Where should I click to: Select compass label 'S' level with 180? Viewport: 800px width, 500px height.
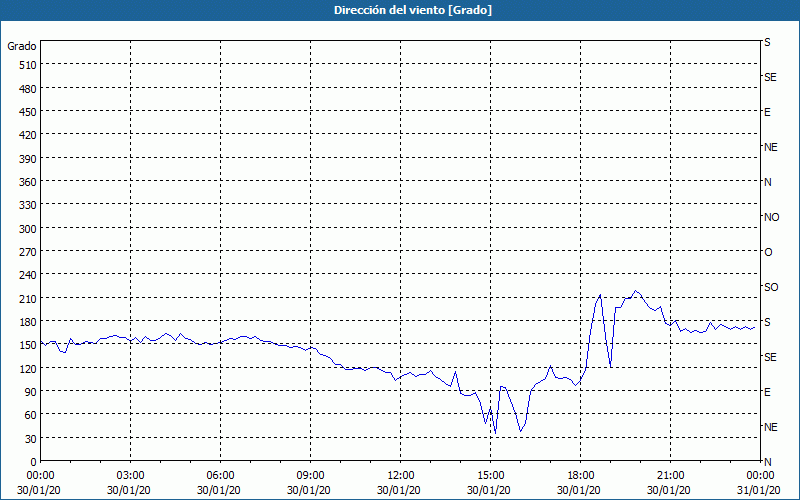(767, 322)
